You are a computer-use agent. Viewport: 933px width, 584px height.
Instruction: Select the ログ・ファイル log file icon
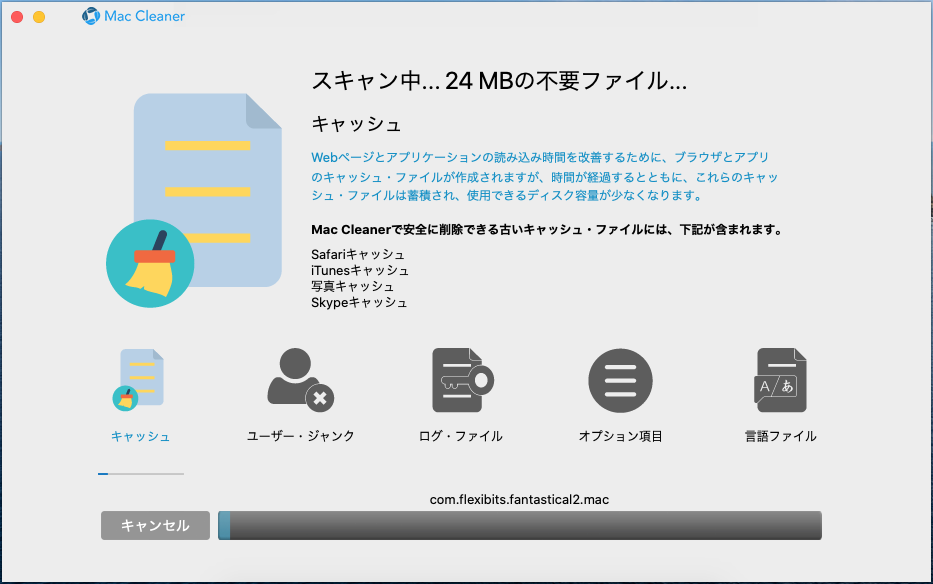point(462,380)
